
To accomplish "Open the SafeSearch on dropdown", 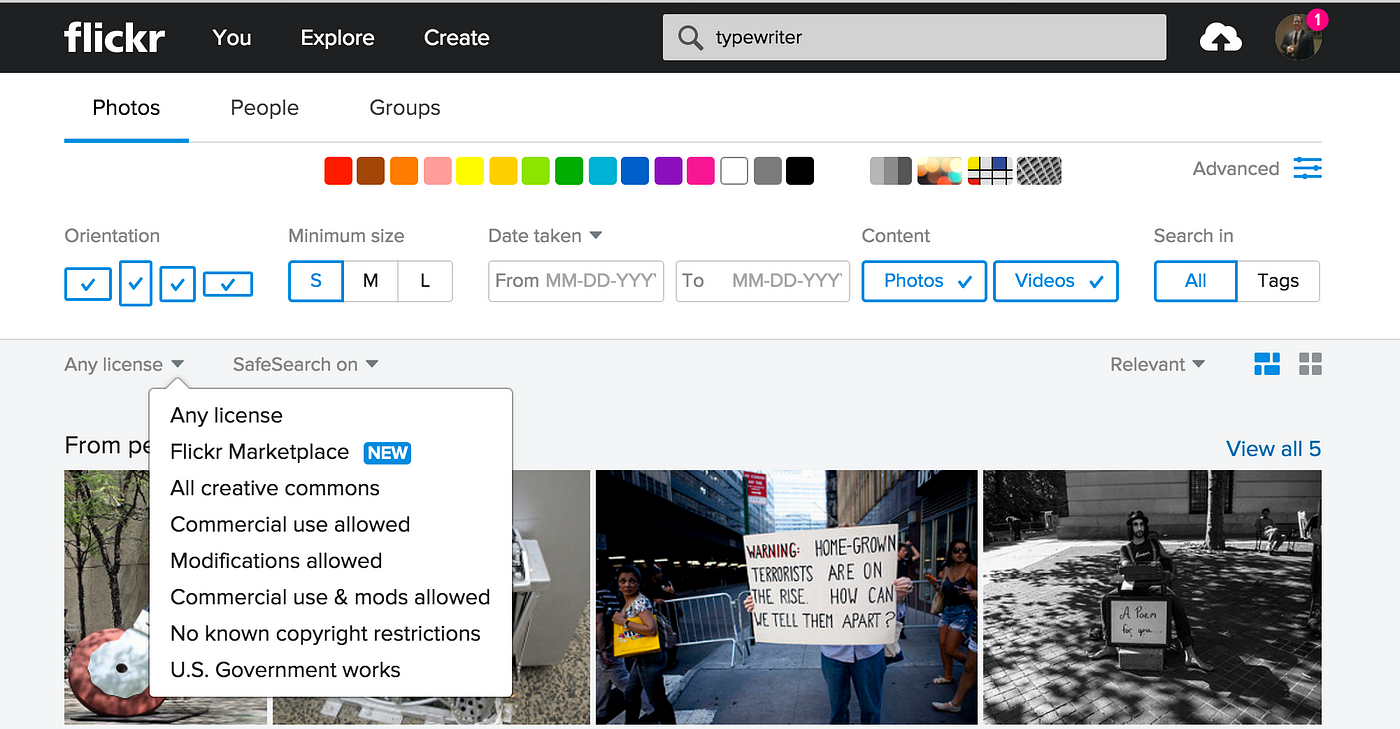I will pos(305,364).
